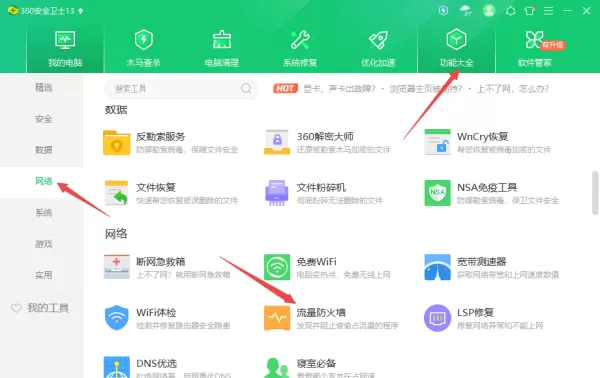
Task: Open the hamburger main menu
Action: pyautogui.click(x=548, y=11)
